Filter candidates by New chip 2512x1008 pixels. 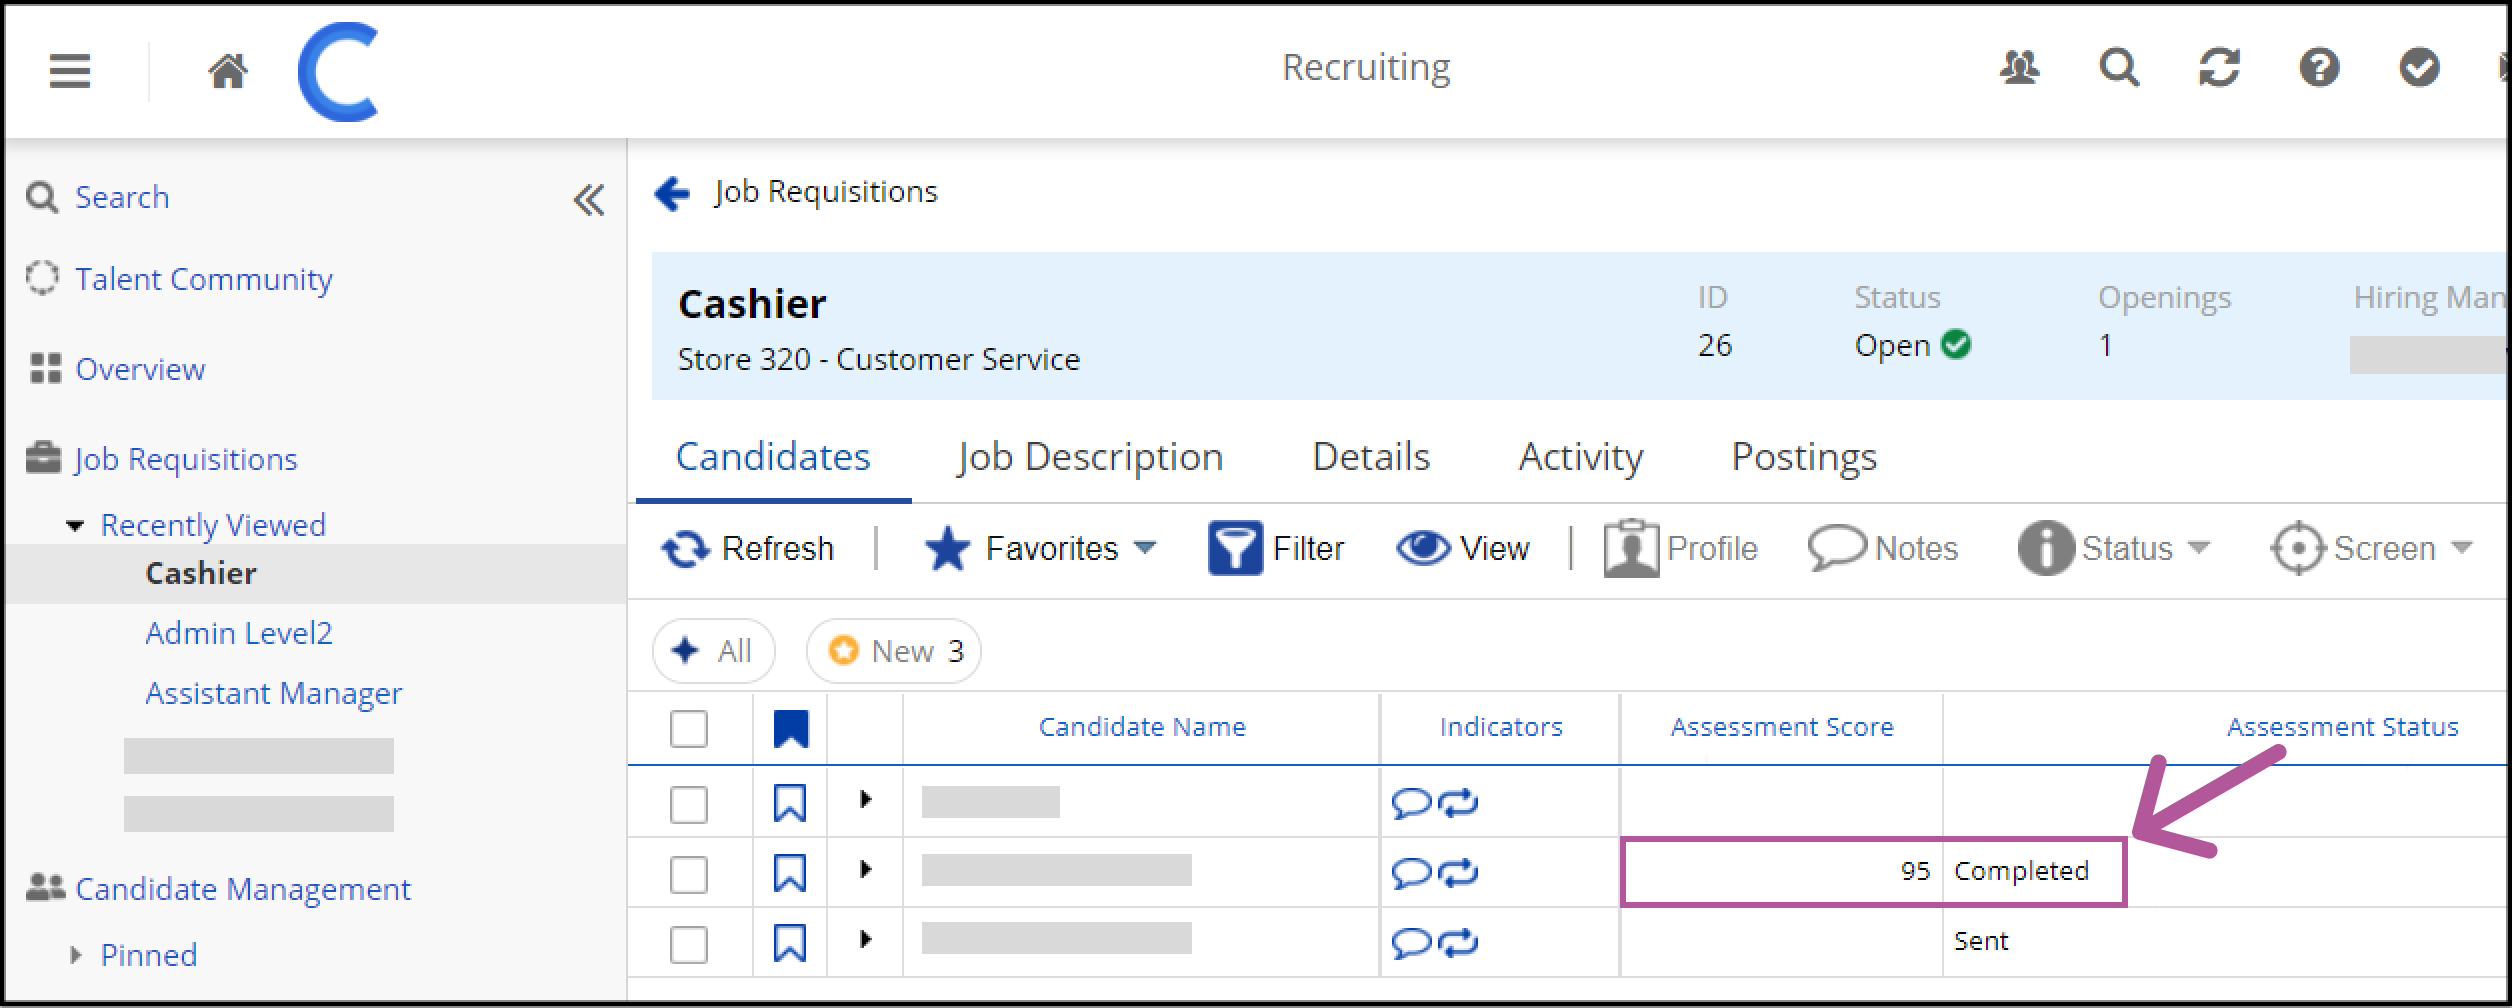coord(893,651)
